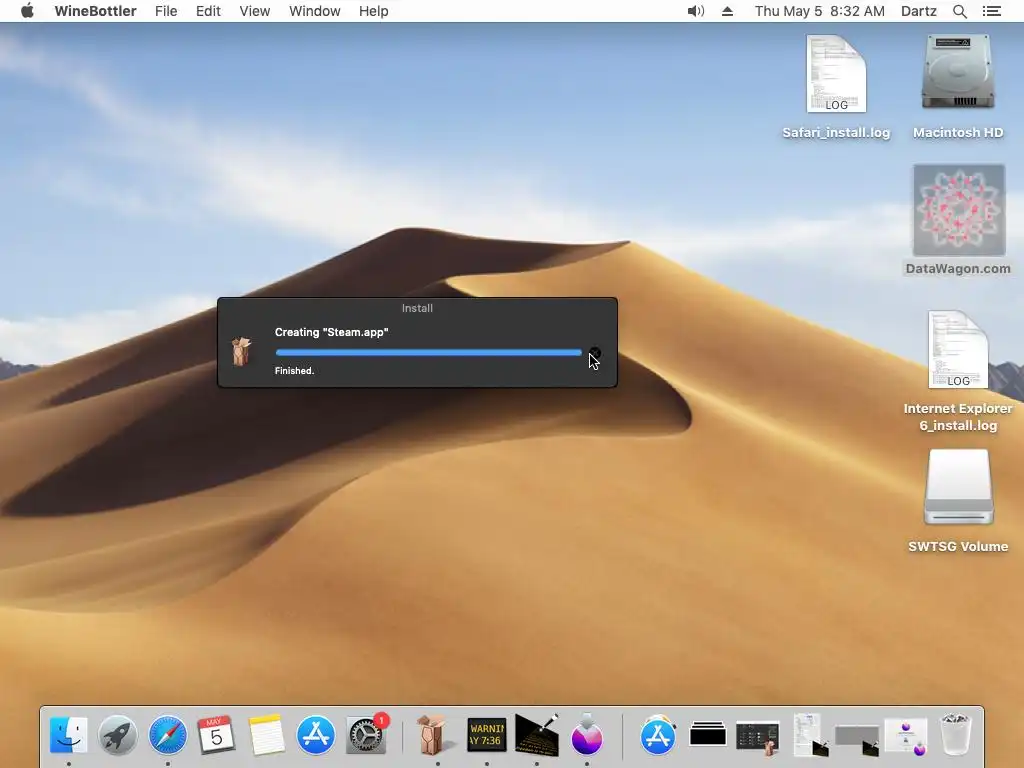Open the document log minimized window in Dock
This screenshot has height=768, width=1024.
coord(810,735)
